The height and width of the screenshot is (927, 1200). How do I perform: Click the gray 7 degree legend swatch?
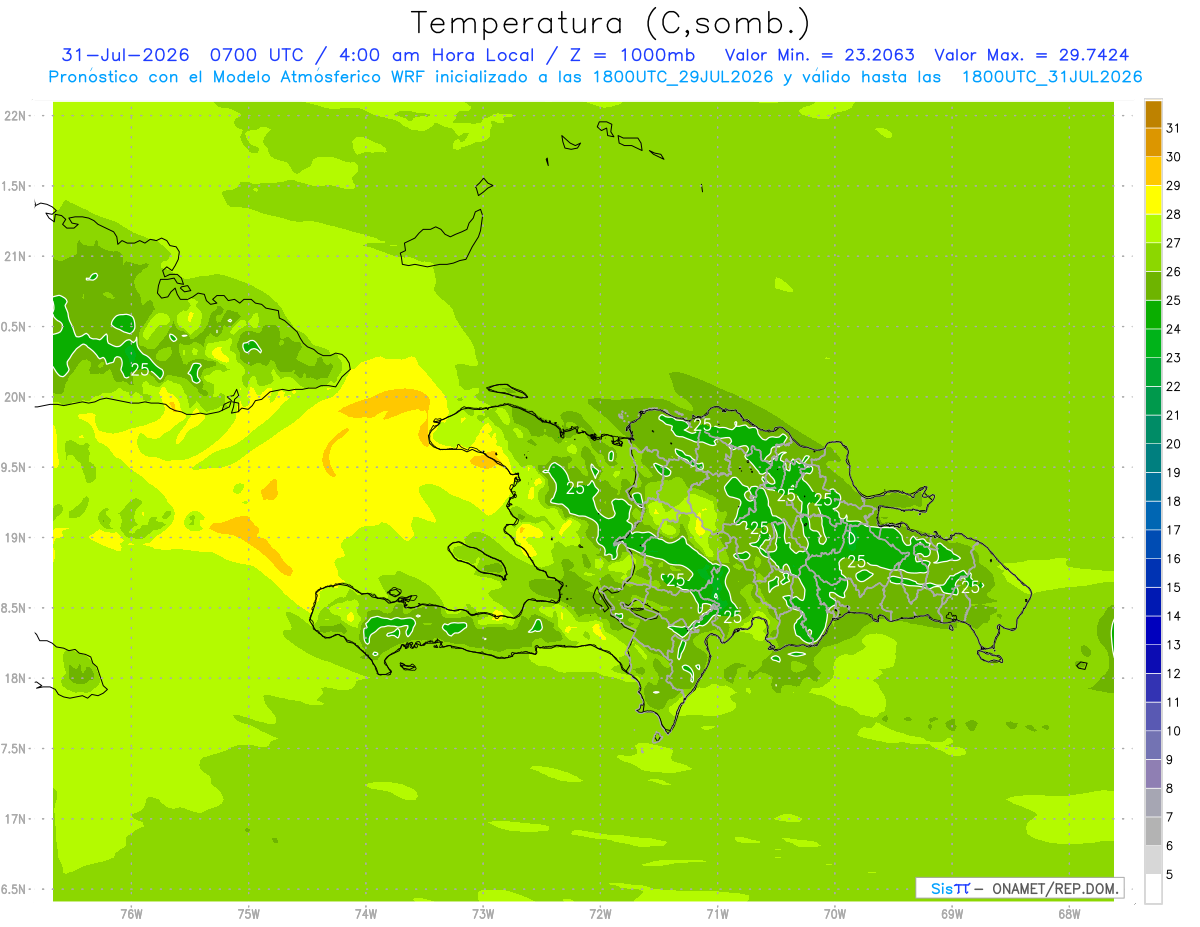pyautogui.click(x=1153, y=803)
